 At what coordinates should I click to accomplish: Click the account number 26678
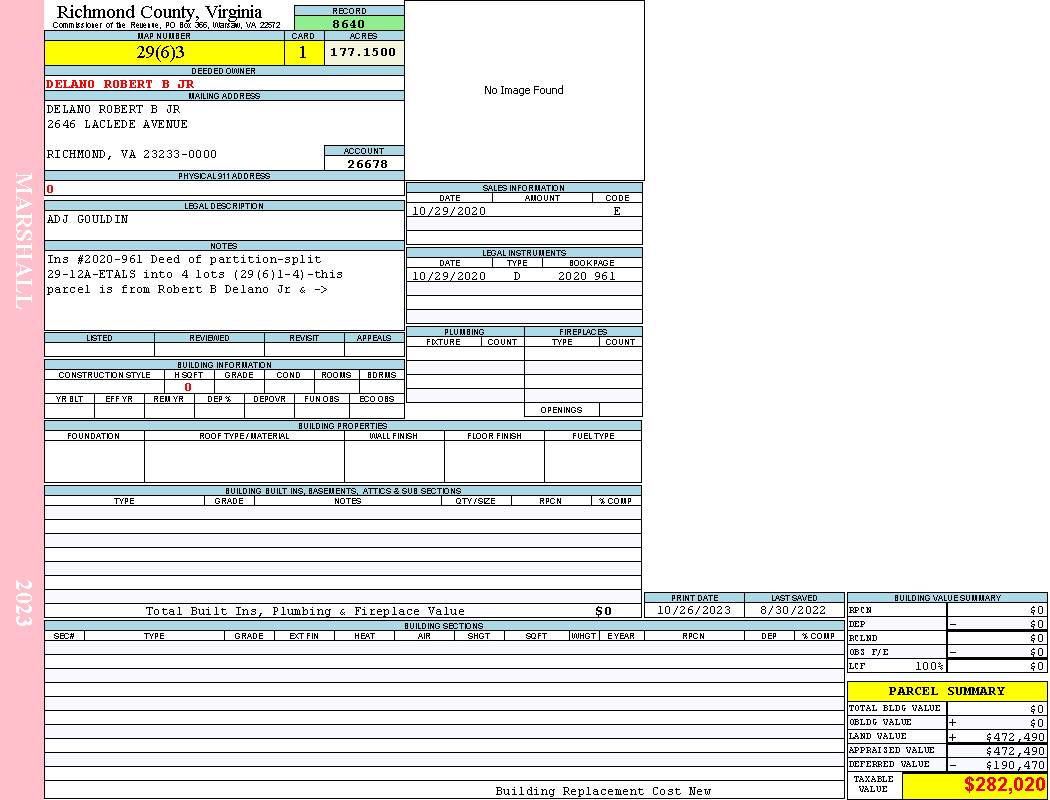364,164
